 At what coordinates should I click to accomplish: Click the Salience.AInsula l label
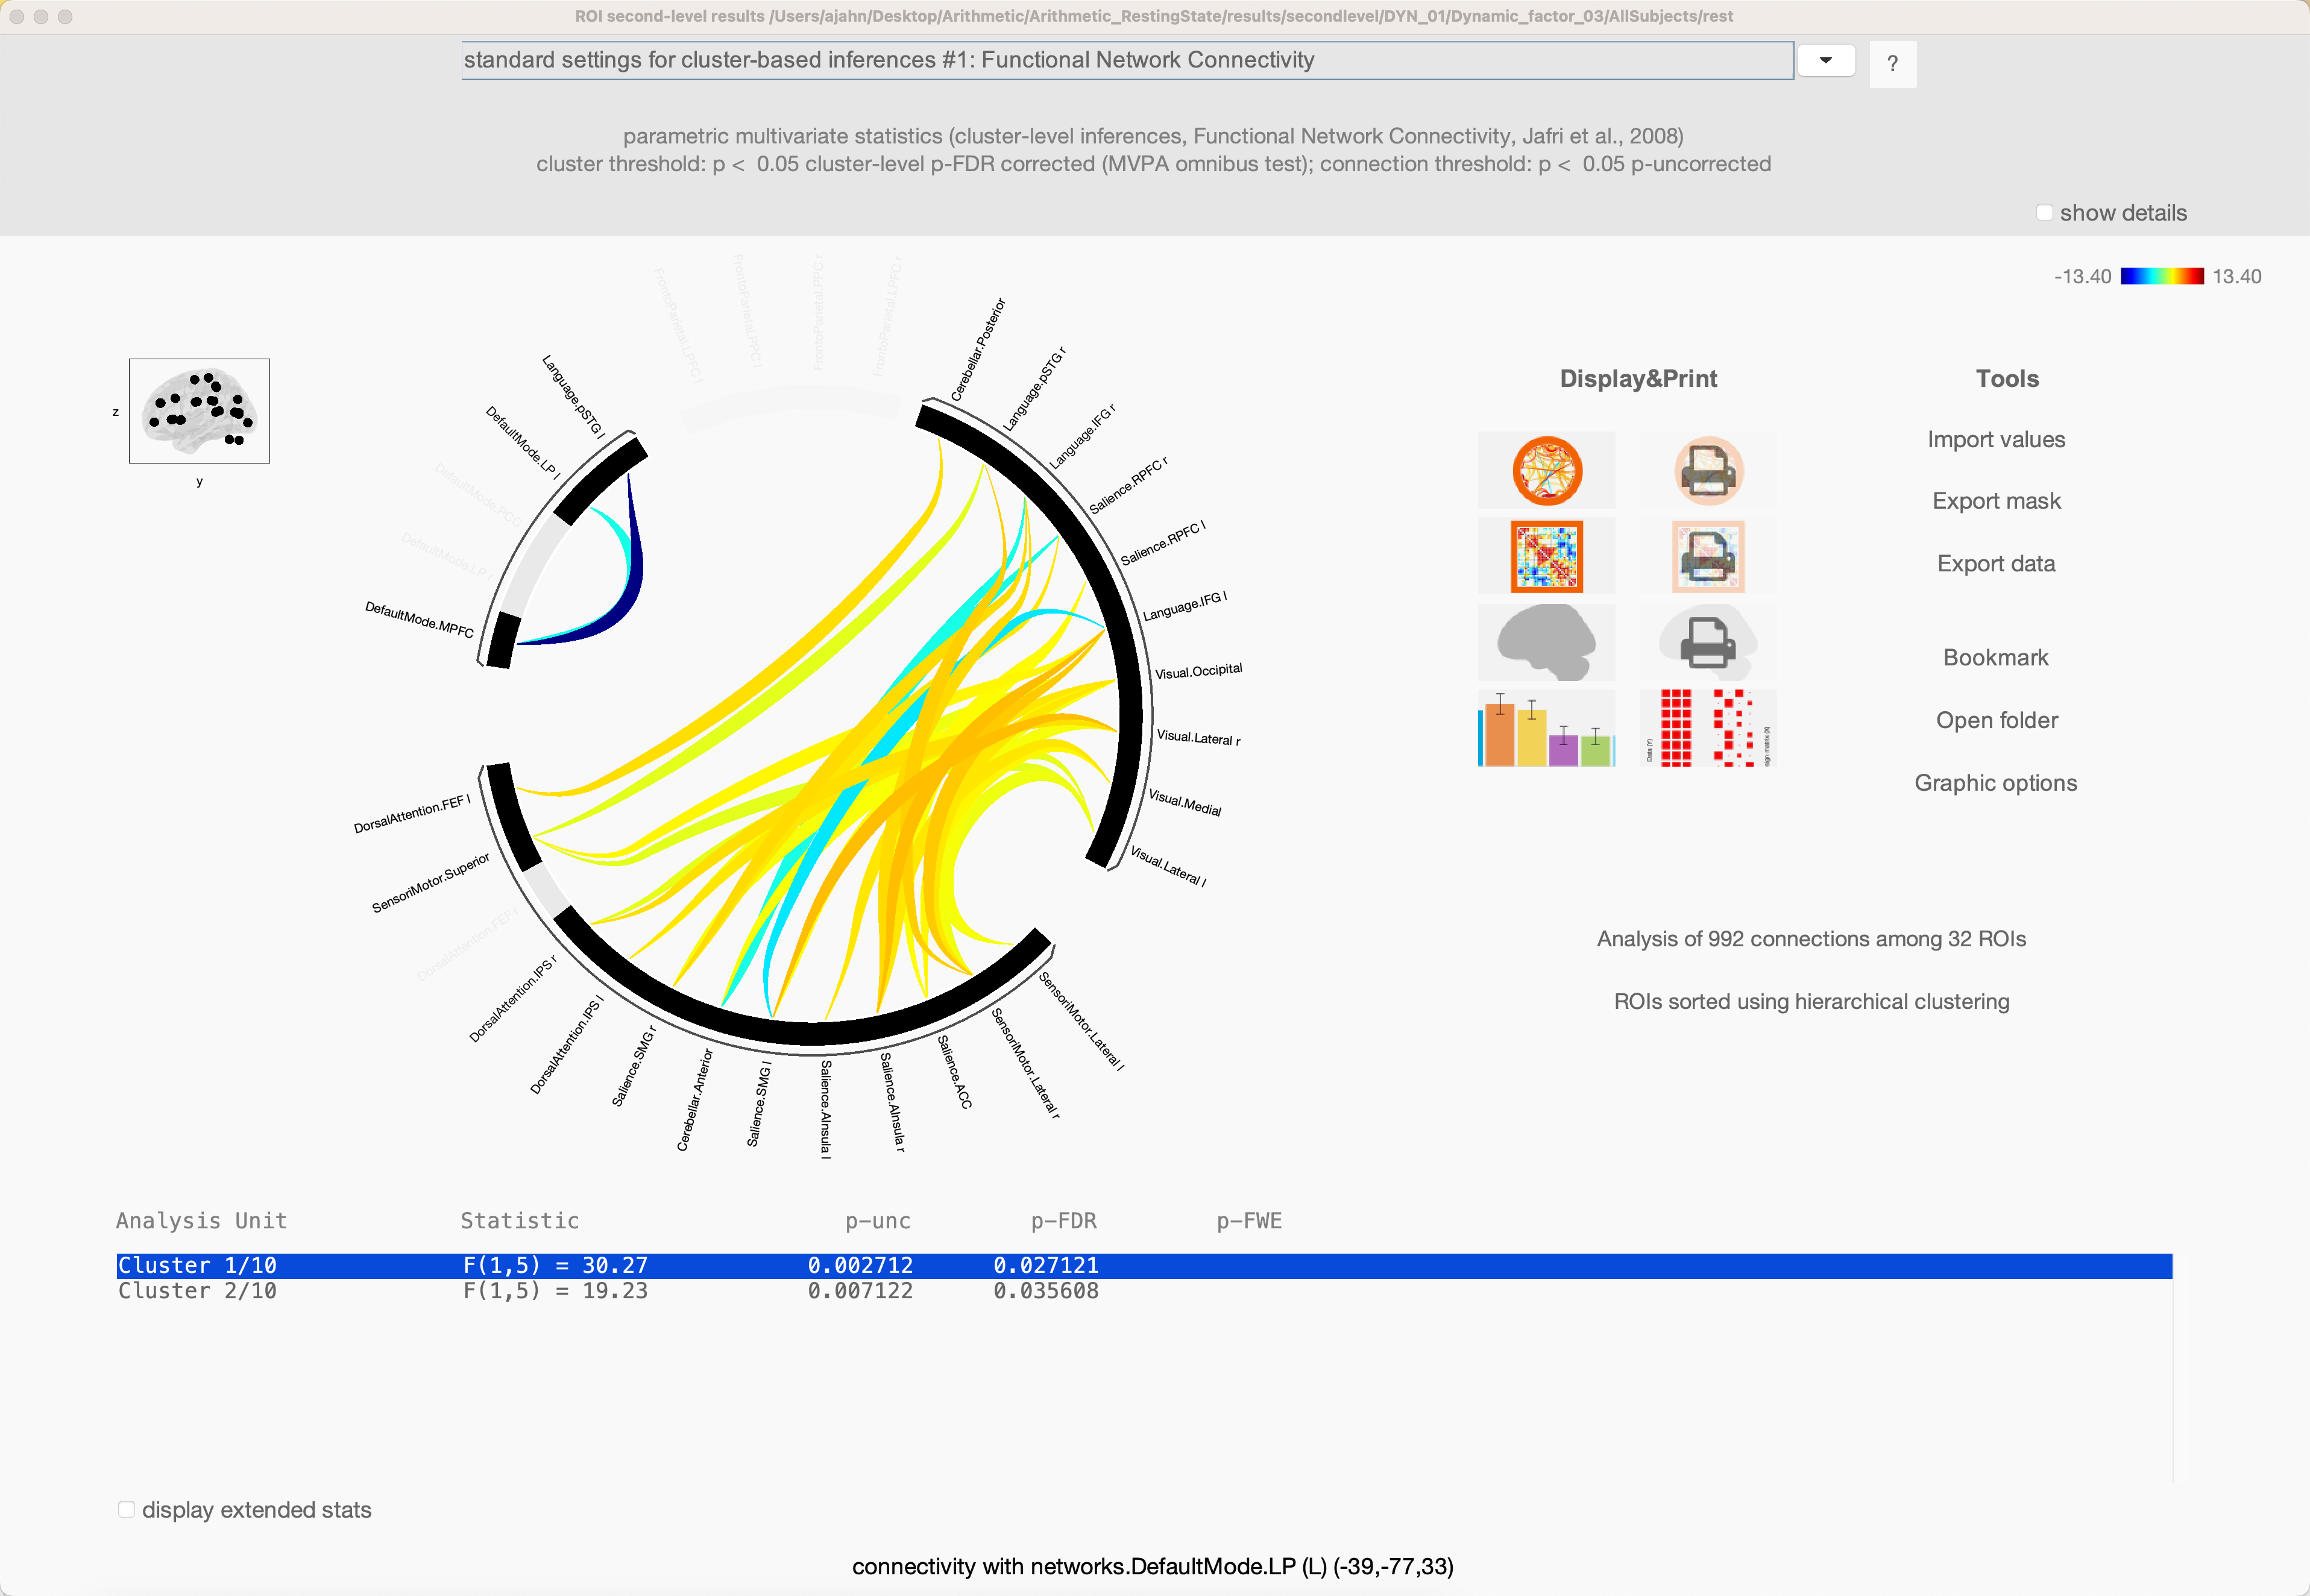[x=826, y=1109]
